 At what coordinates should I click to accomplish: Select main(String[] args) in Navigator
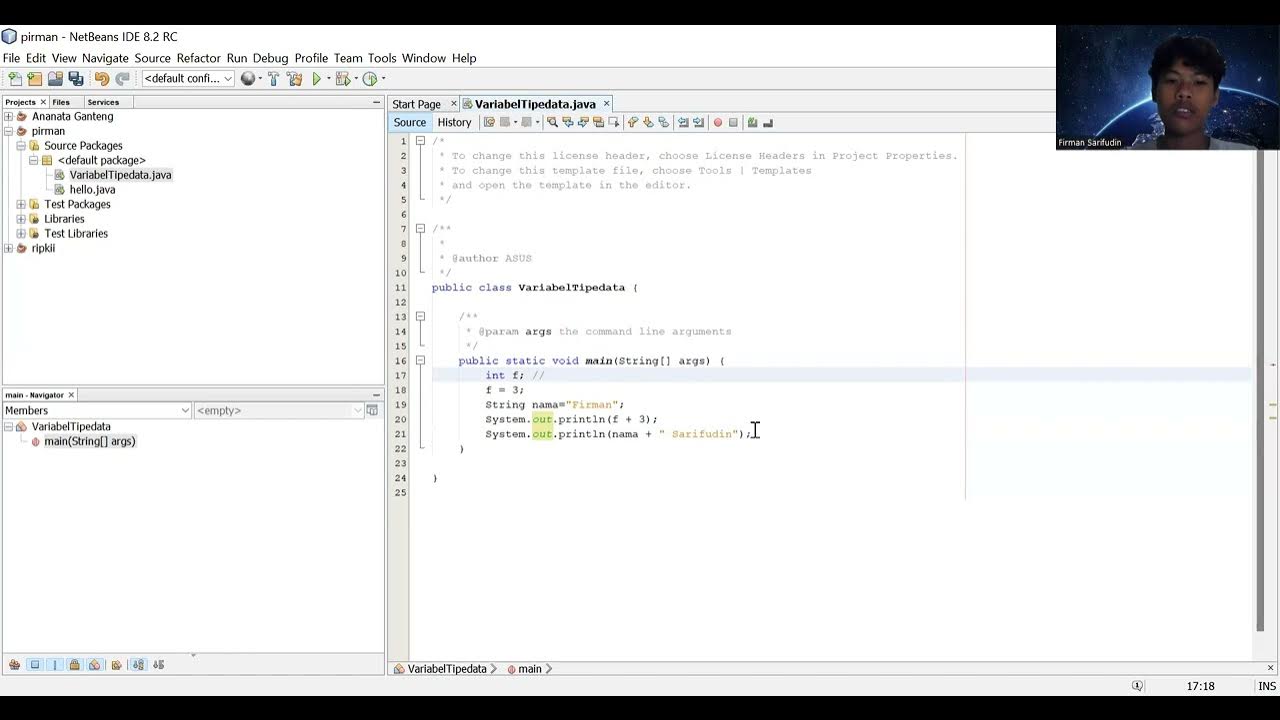pos(89,441)
